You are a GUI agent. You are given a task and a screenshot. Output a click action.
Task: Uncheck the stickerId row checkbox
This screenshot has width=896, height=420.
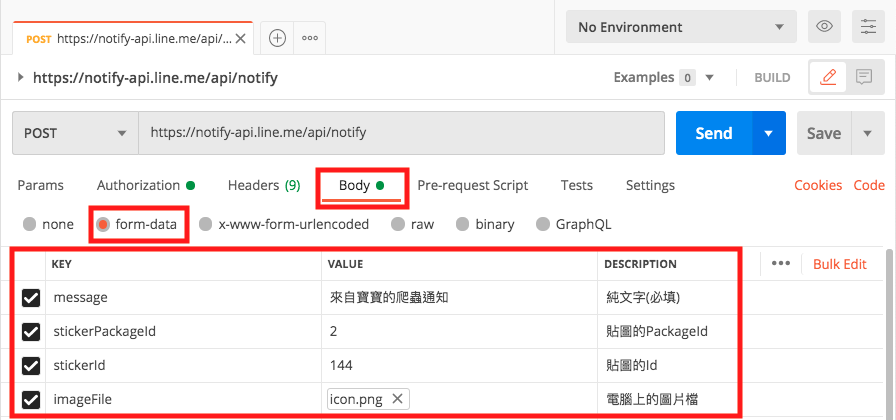click(x=30, y=366)
